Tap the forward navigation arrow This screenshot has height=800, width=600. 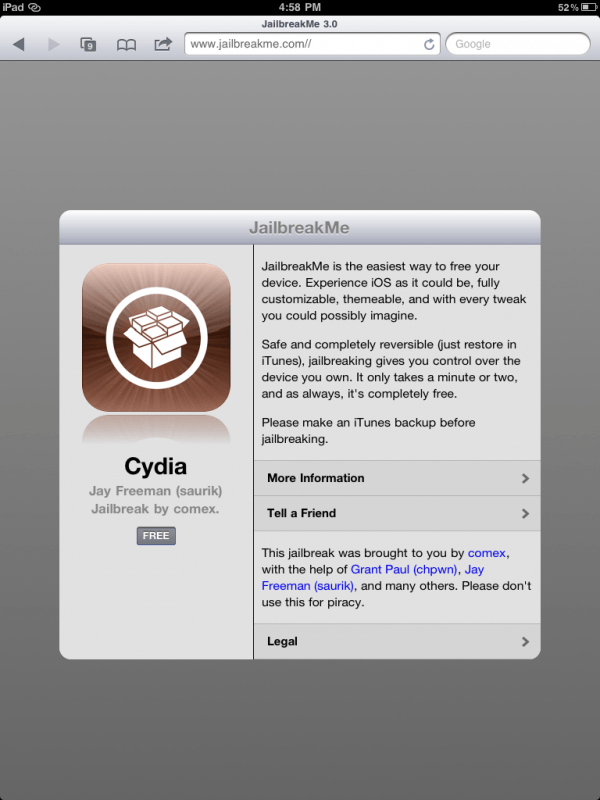click(54, 44)
